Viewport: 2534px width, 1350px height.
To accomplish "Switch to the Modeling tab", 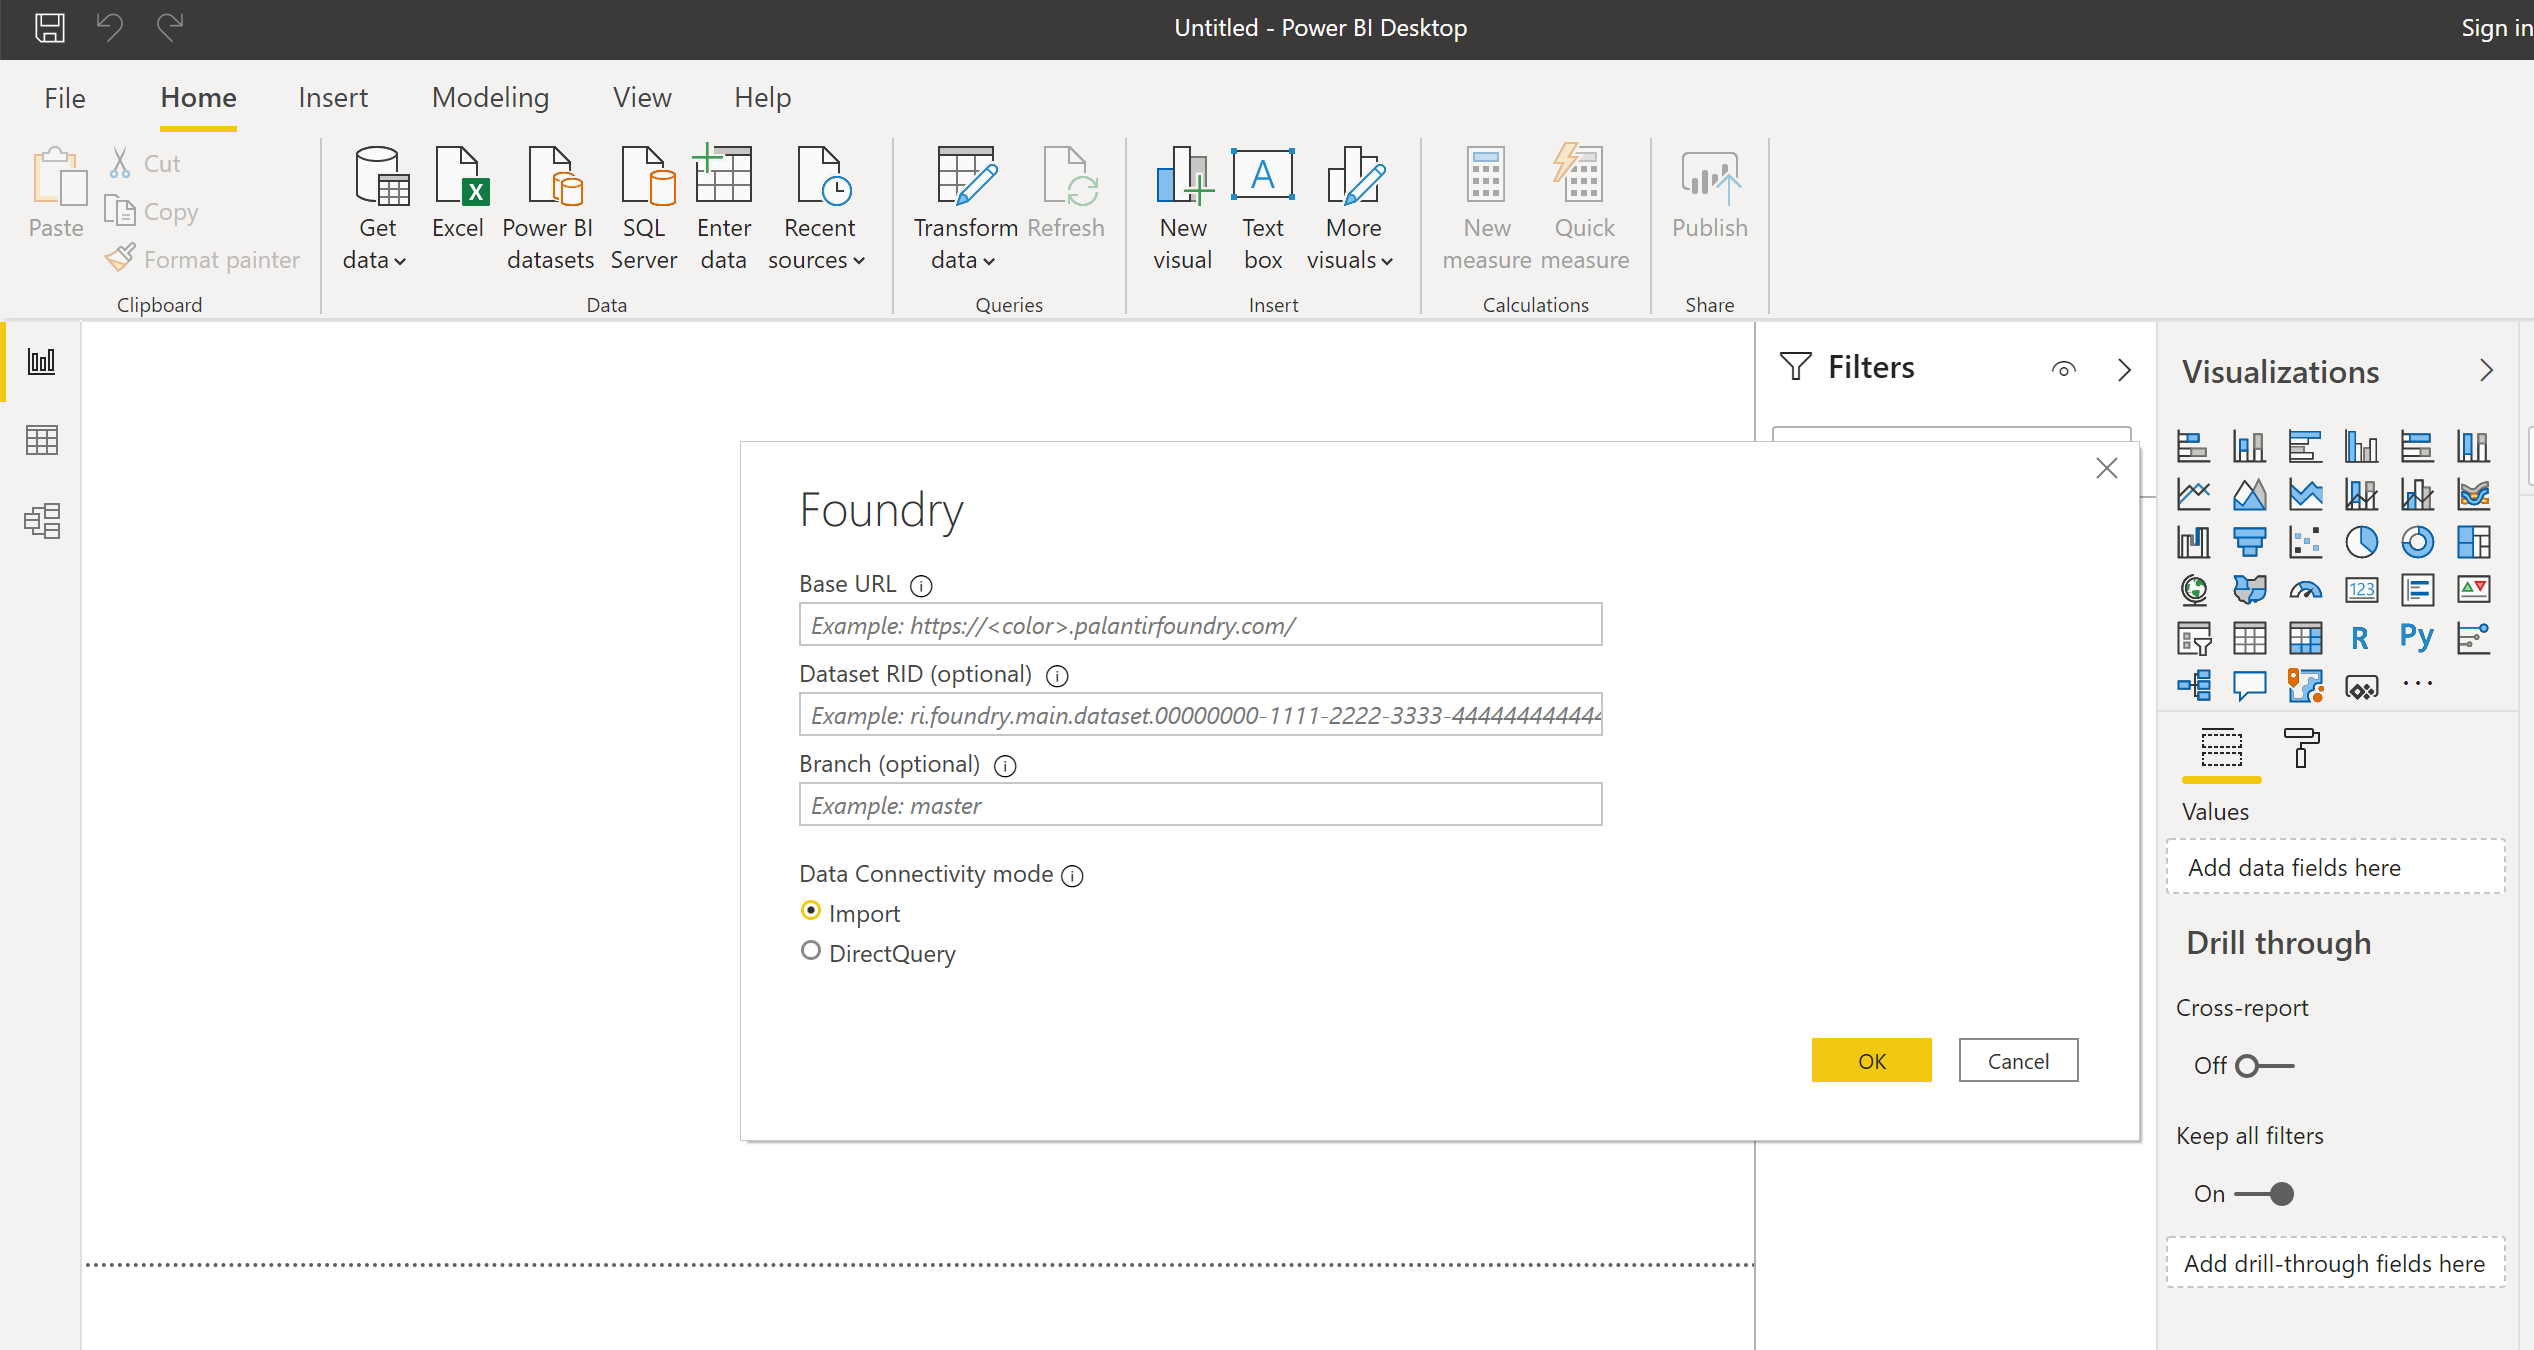I will pos(490,98).
